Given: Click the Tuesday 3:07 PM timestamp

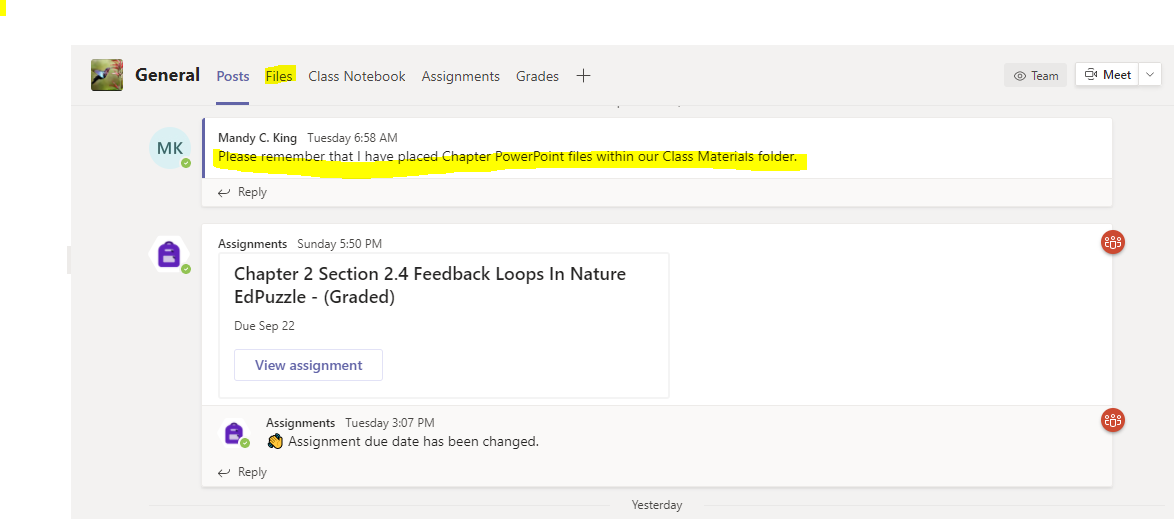Looking at the screenshot, I should [389, 423].
